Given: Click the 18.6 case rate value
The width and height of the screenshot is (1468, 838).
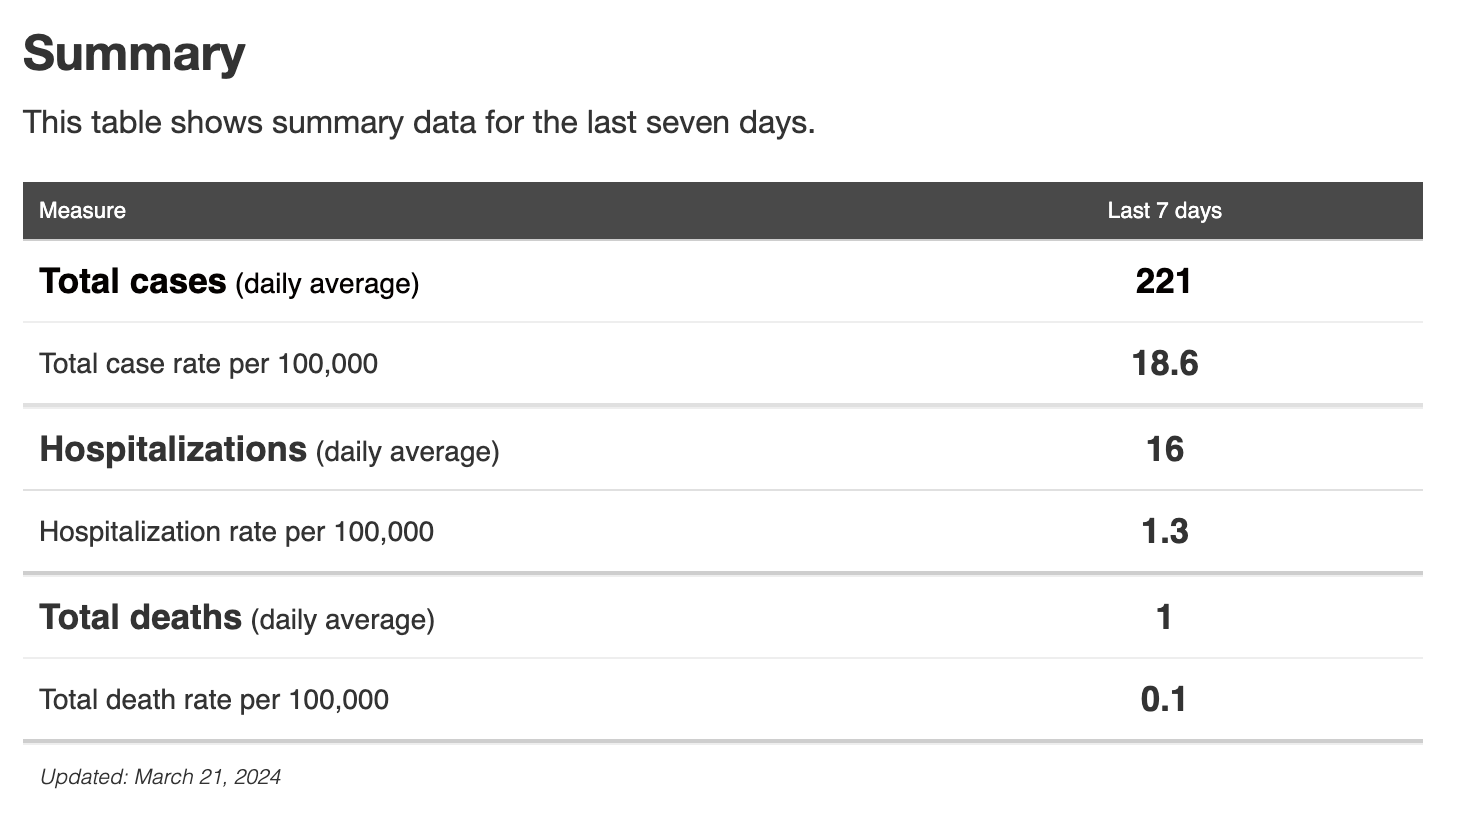Looking at the screenshot, I should point(1164,363).
